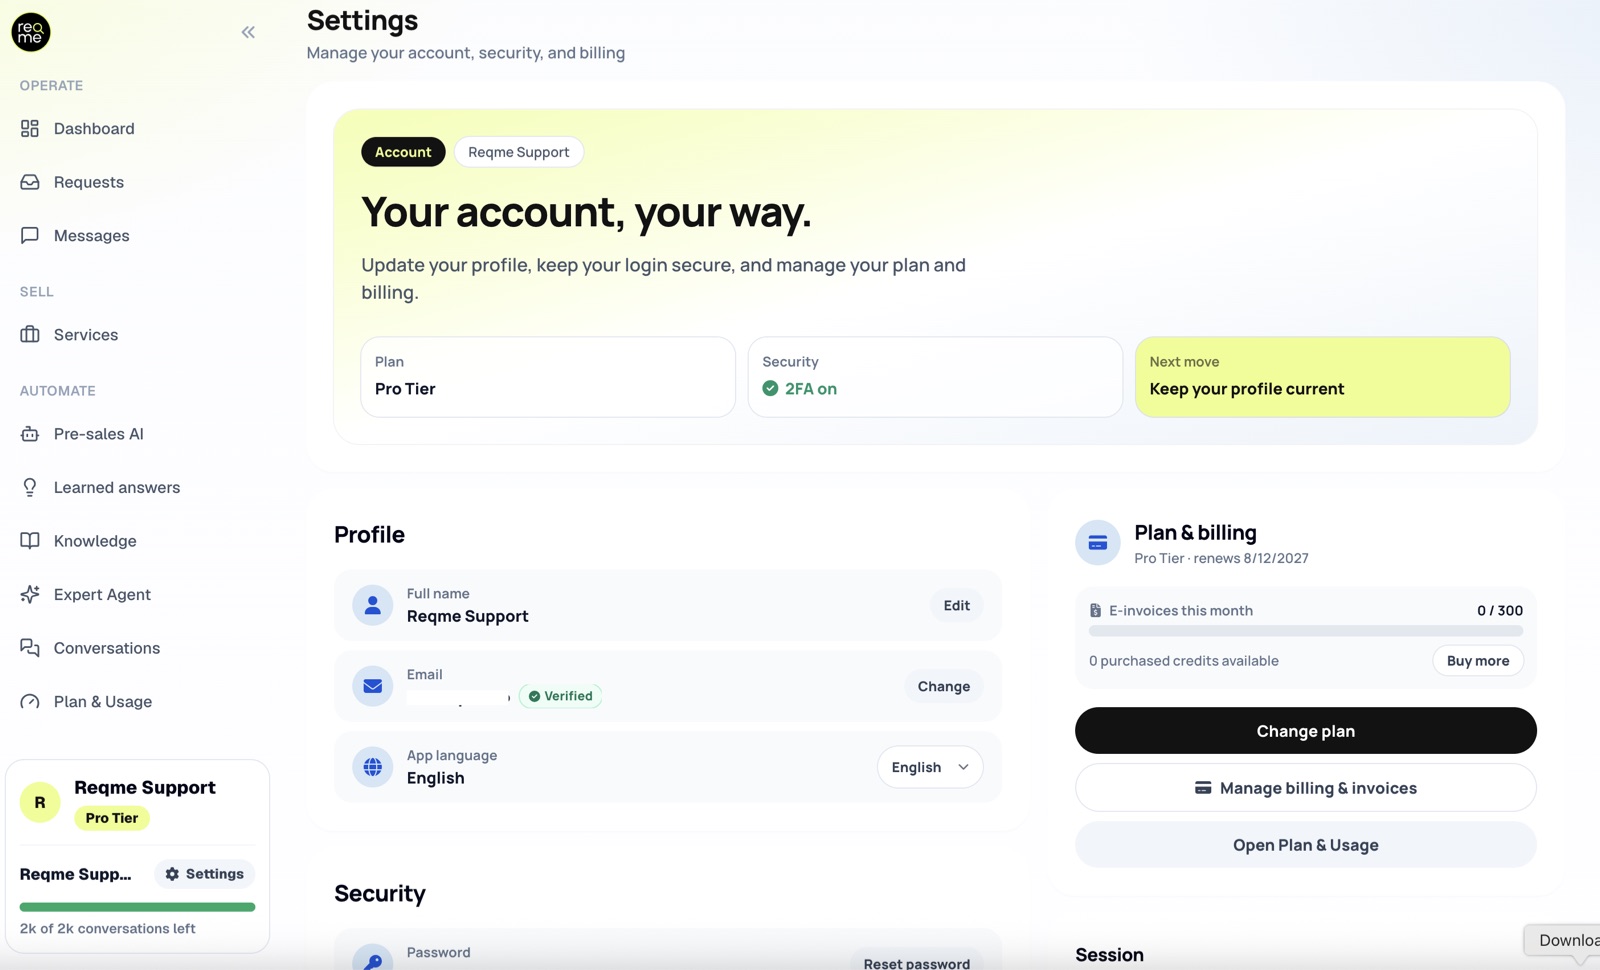Click the Security 2FA on card
1600x970 pixels.
[x=935, y=376]
